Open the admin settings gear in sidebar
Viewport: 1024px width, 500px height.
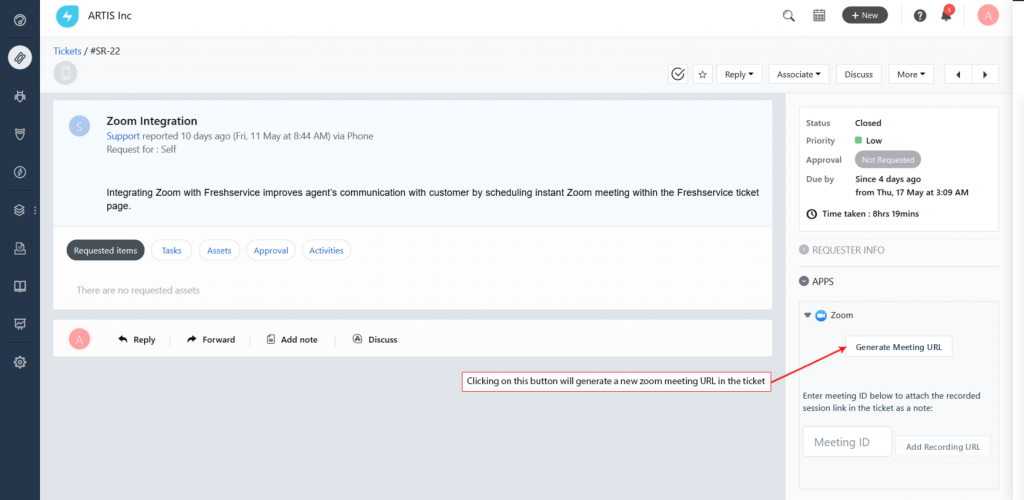pyautogui.click(x=19, y=362)
